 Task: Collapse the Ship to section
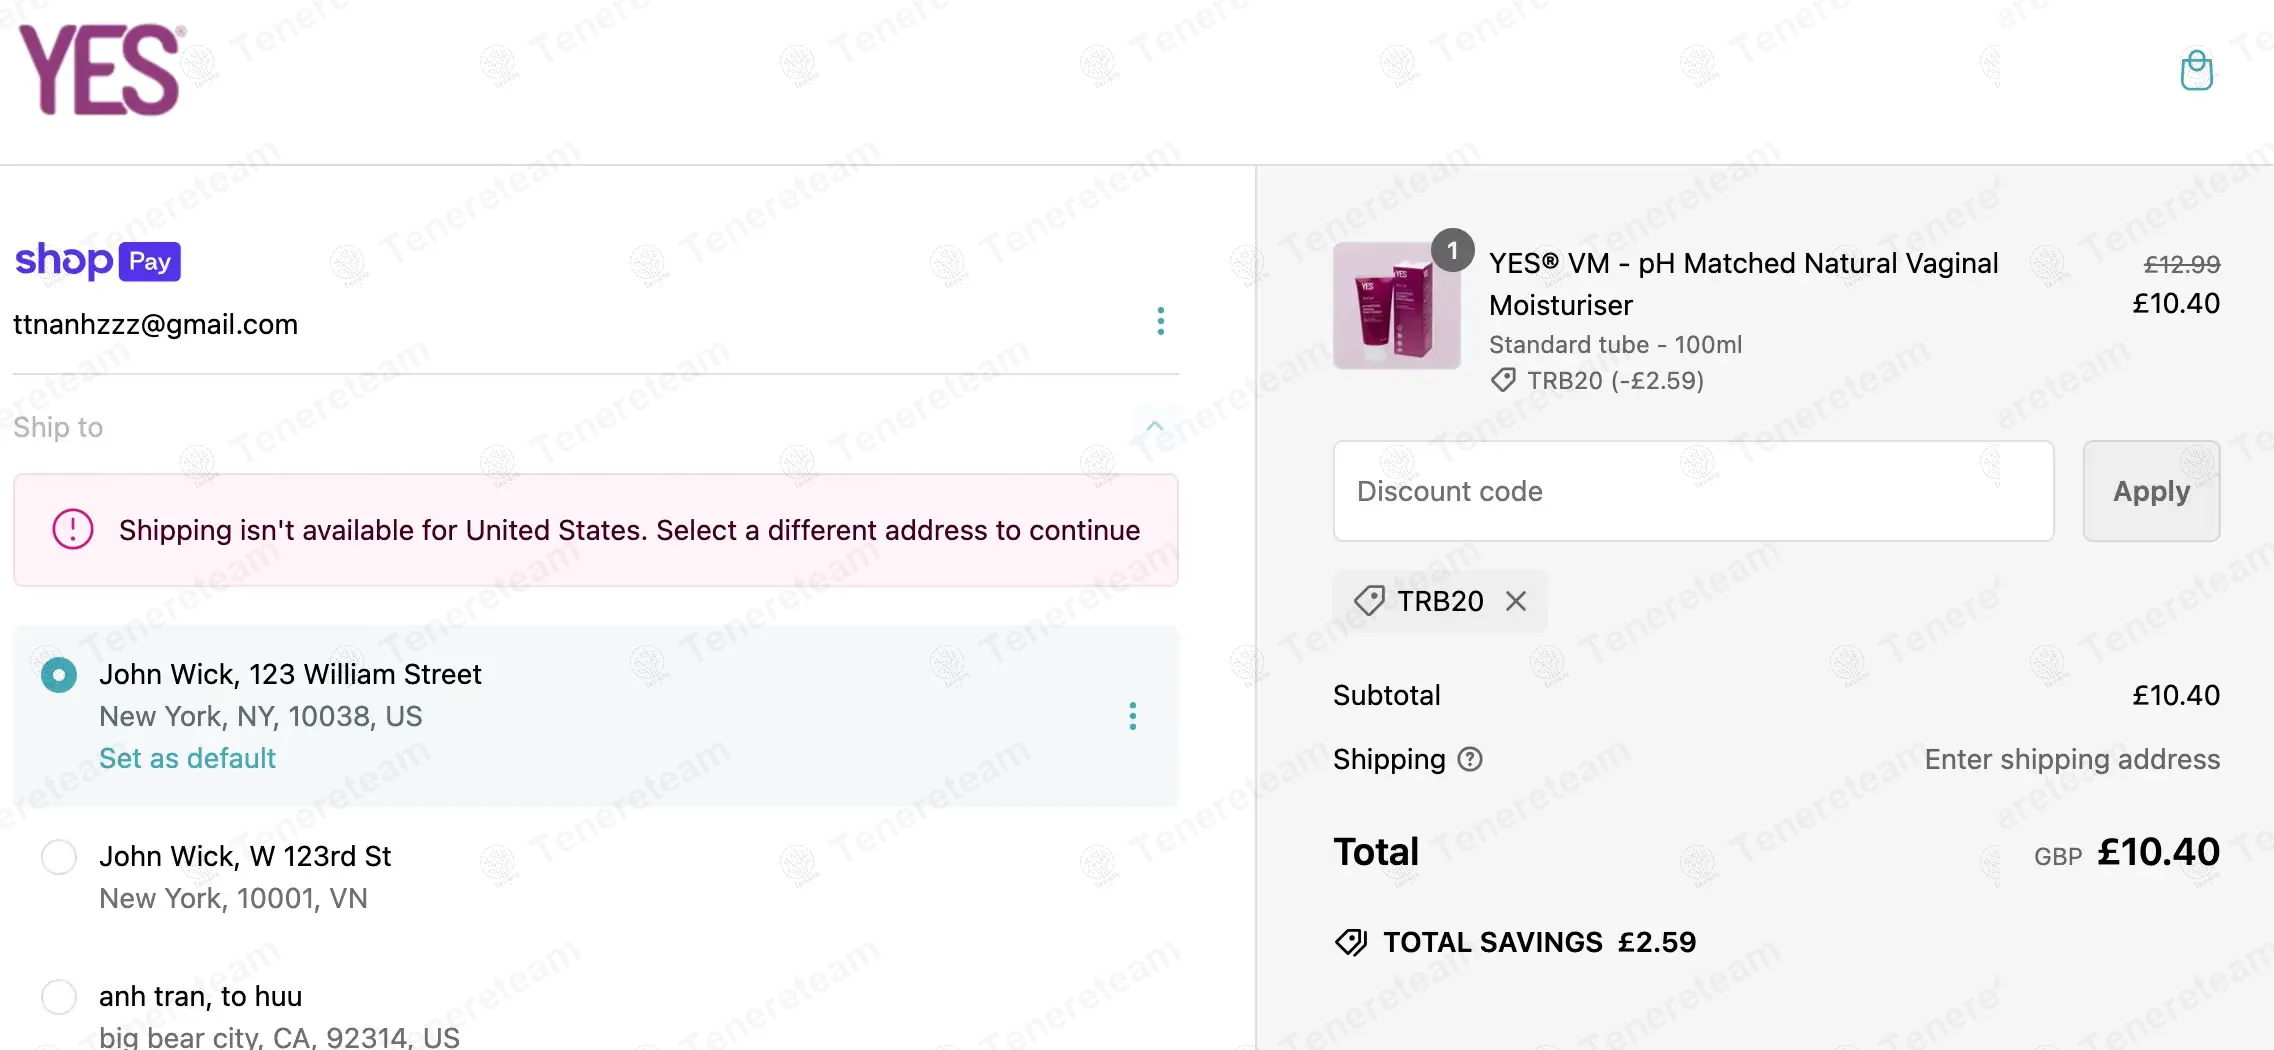click(x=1154, y=427)
